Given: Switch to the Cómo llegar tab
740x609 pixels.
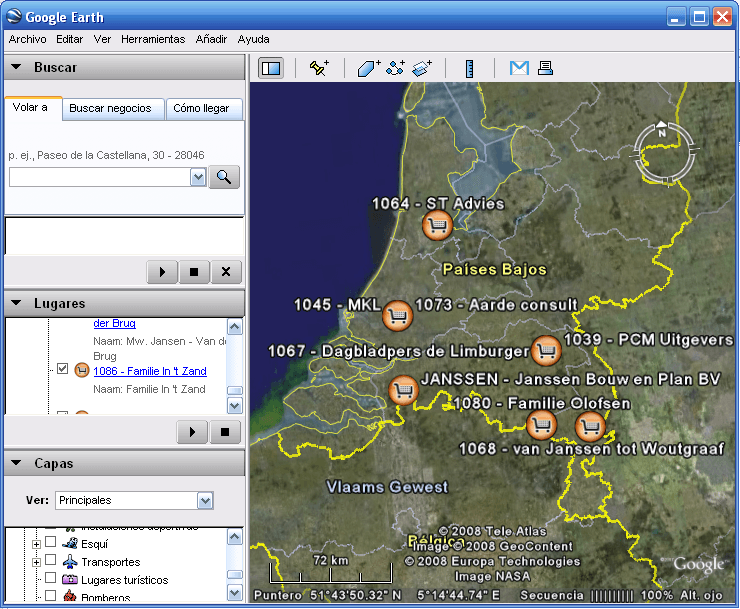Looking at the screenshot, I should 202,109.
